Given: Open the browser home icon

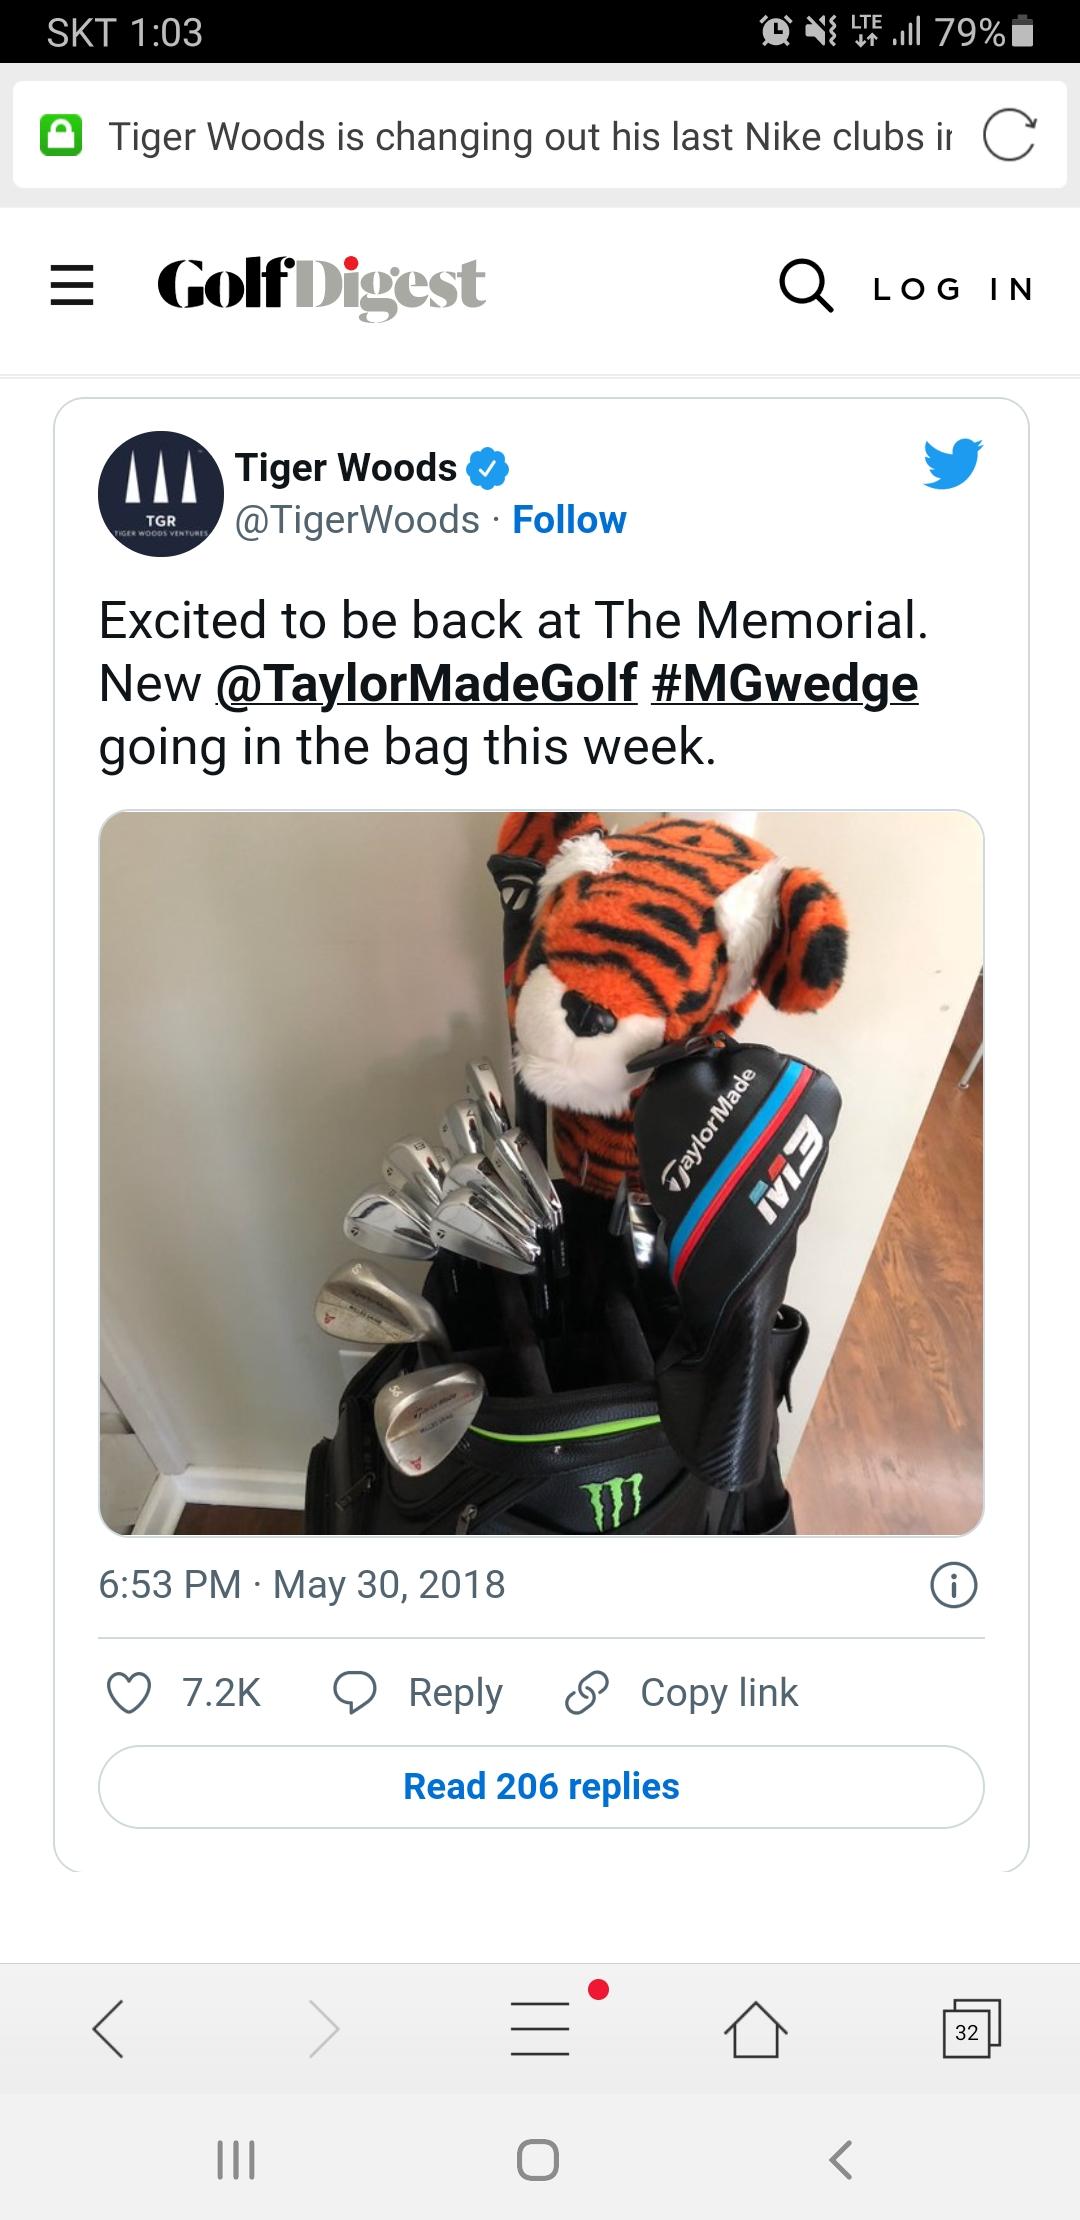Looking at the screenshot, I should [755, 2029].
